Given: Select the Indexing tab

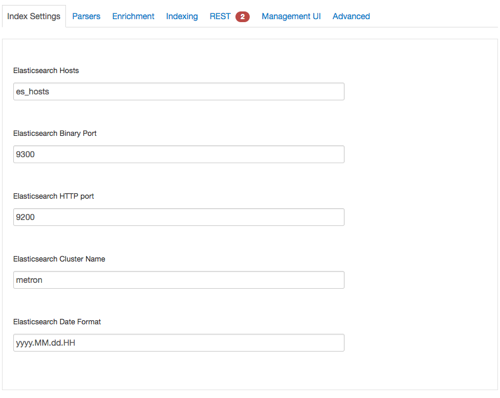Looking at the screenshot, I should click(182, 16).
